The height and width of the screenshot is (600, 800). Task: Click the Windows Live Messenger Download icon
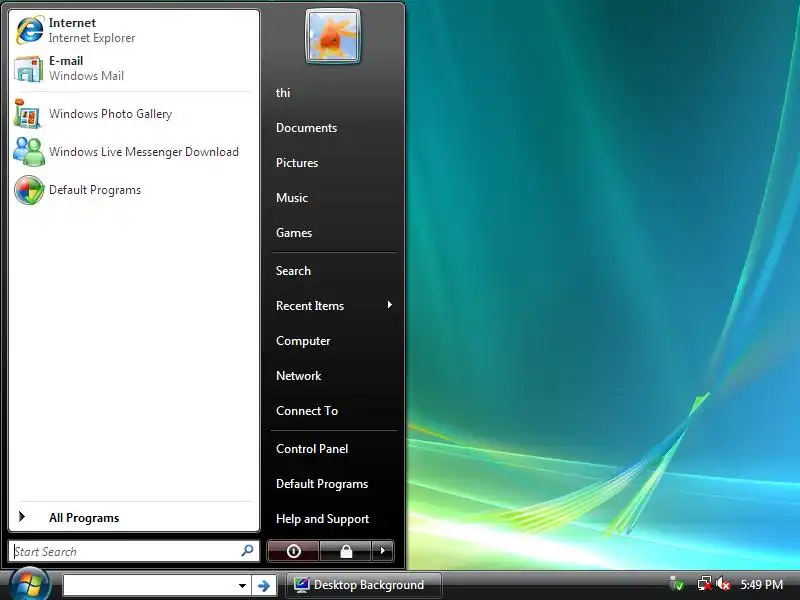29,152
